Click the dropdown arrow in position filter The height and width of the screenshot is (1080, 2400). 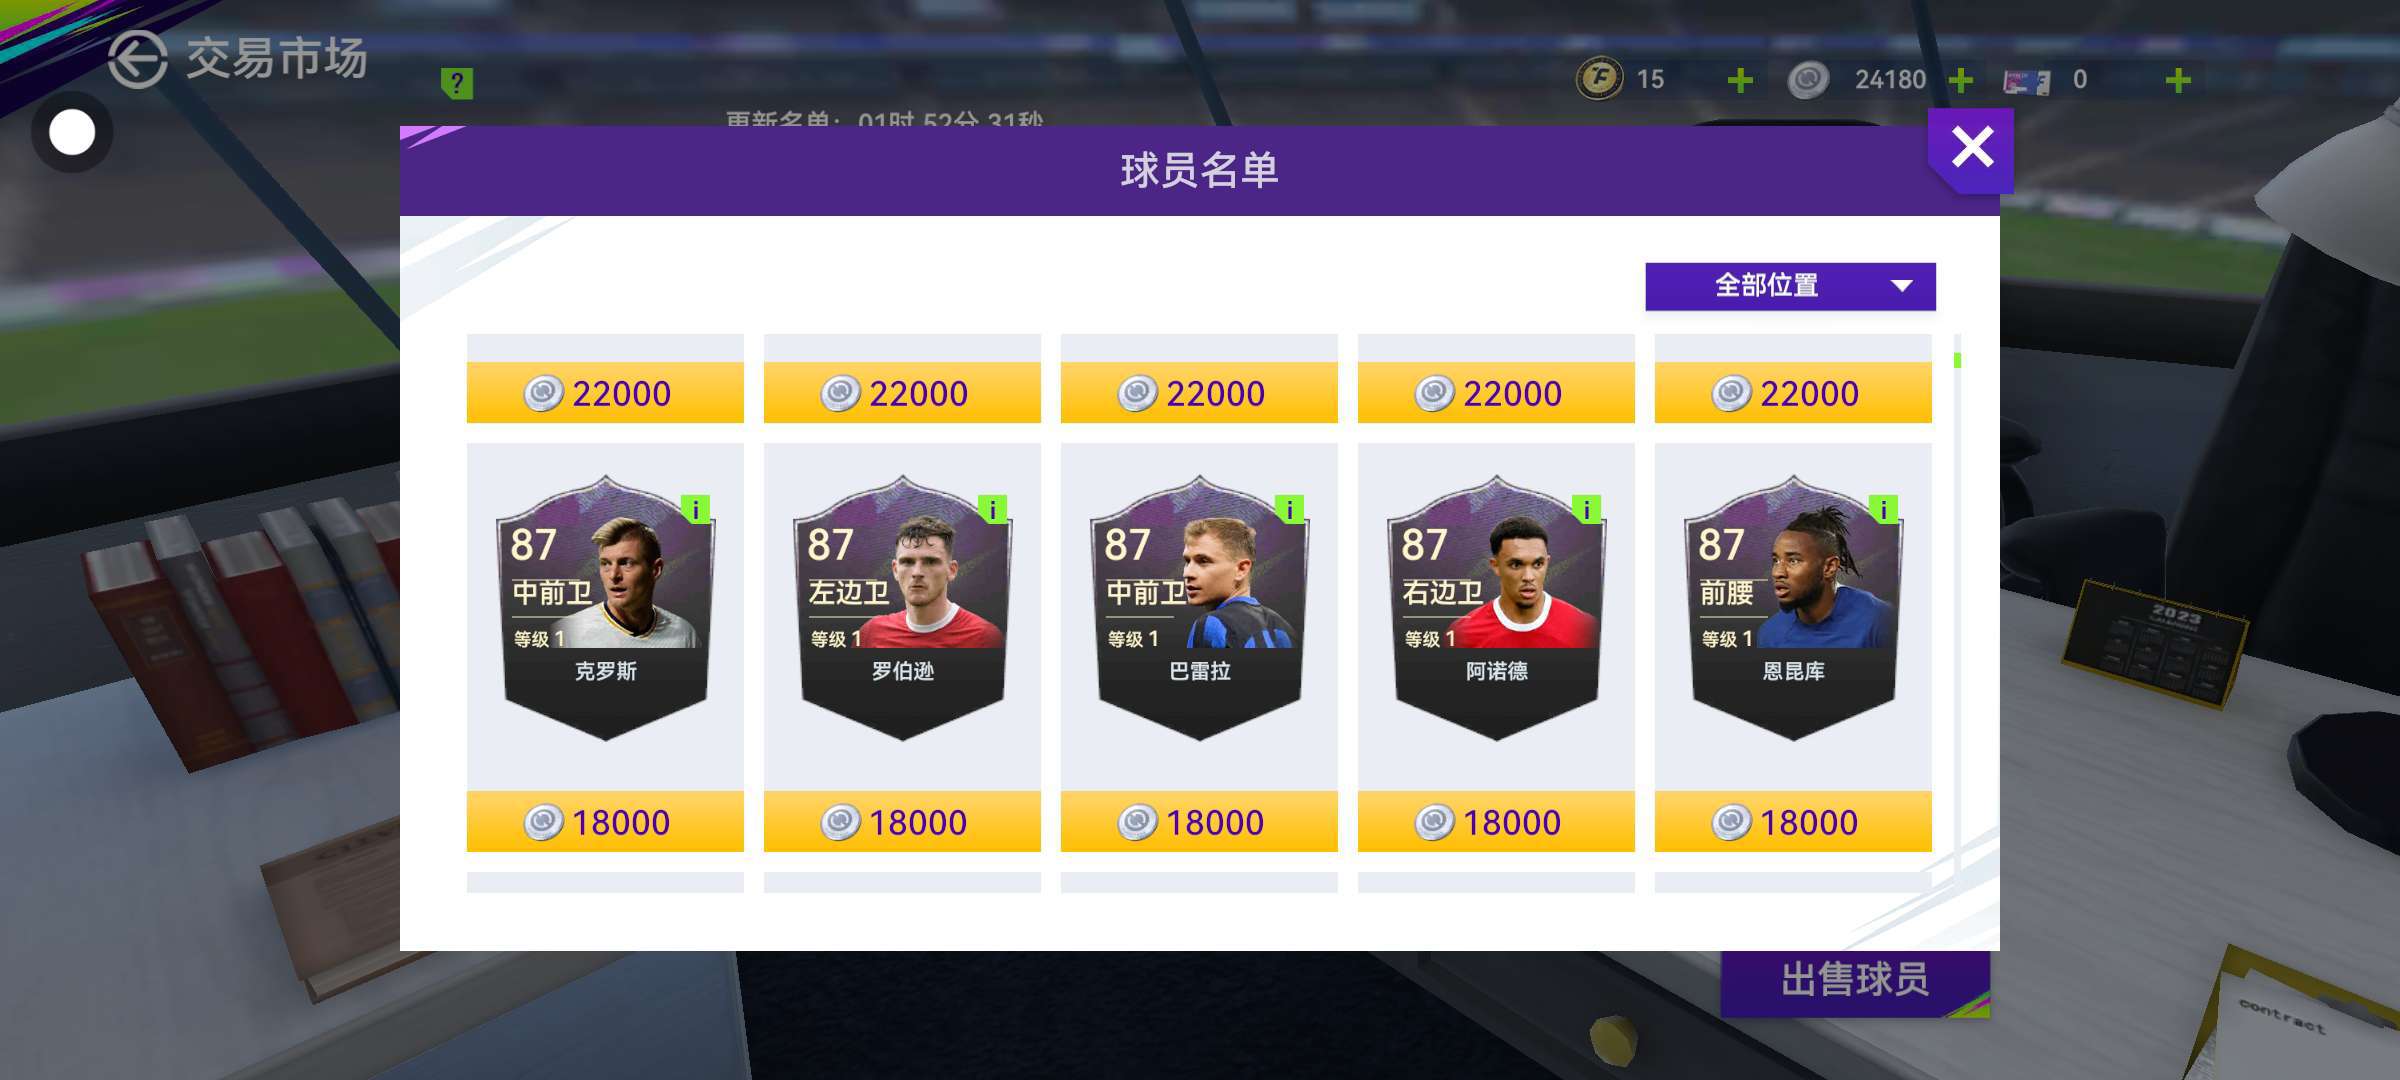coord(1902,286)
